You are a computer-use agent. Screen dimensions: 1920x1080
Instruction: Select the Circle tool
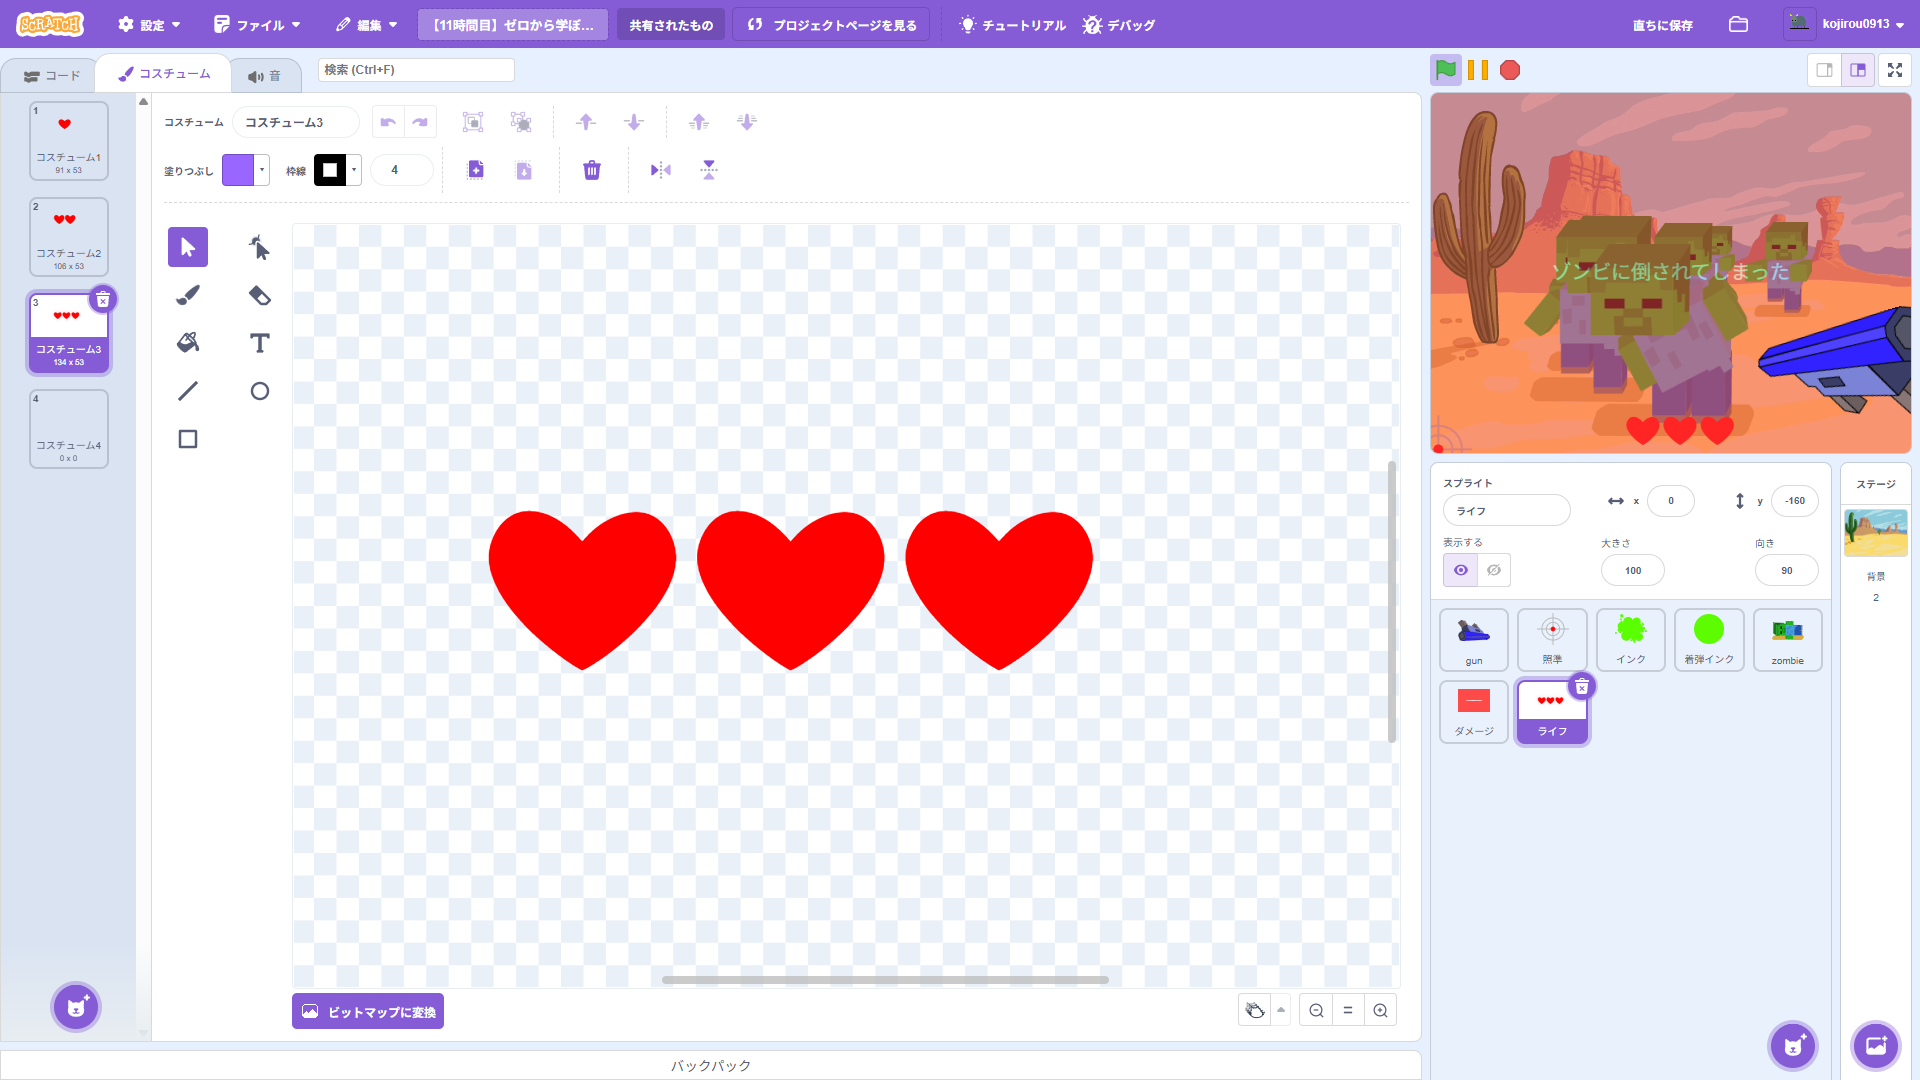coord(259,391)
